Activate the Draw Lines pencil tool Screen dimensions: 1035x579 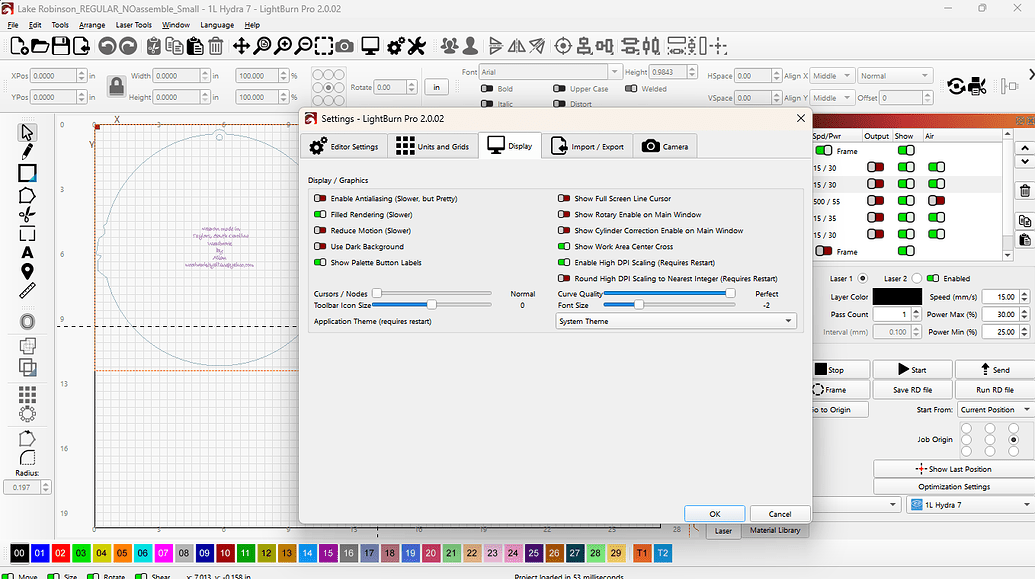point(27,153)
